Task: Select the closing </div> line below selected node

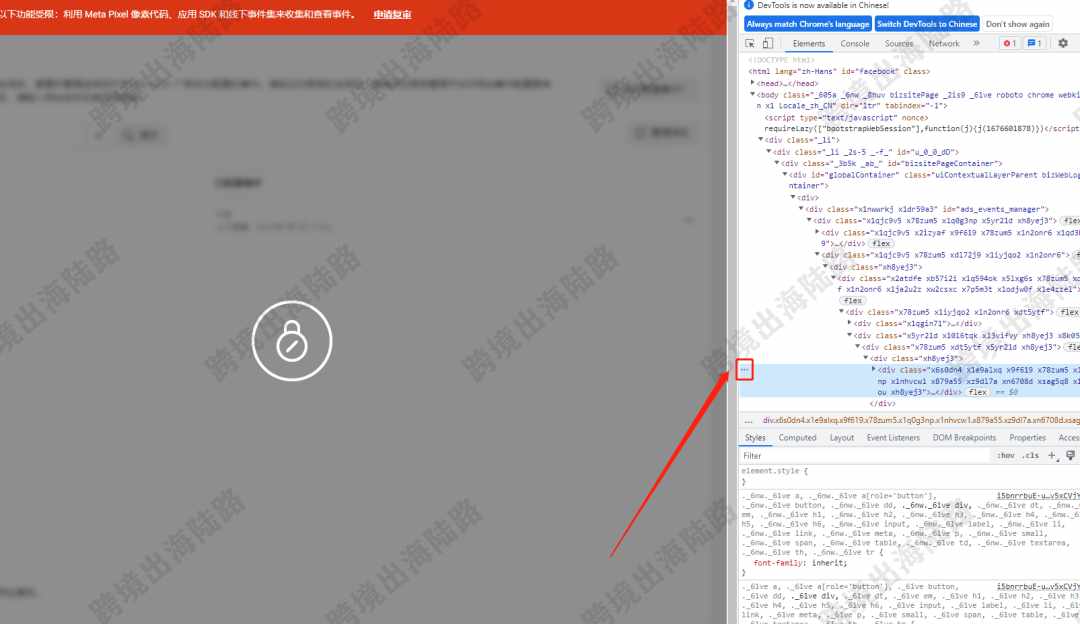Action: [882, 404]
